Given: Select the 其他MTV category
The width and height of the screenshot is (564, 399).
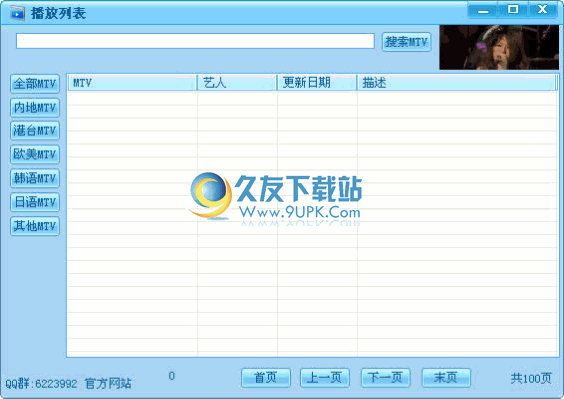Looking at the screenshot, I should tap(35, 226).
